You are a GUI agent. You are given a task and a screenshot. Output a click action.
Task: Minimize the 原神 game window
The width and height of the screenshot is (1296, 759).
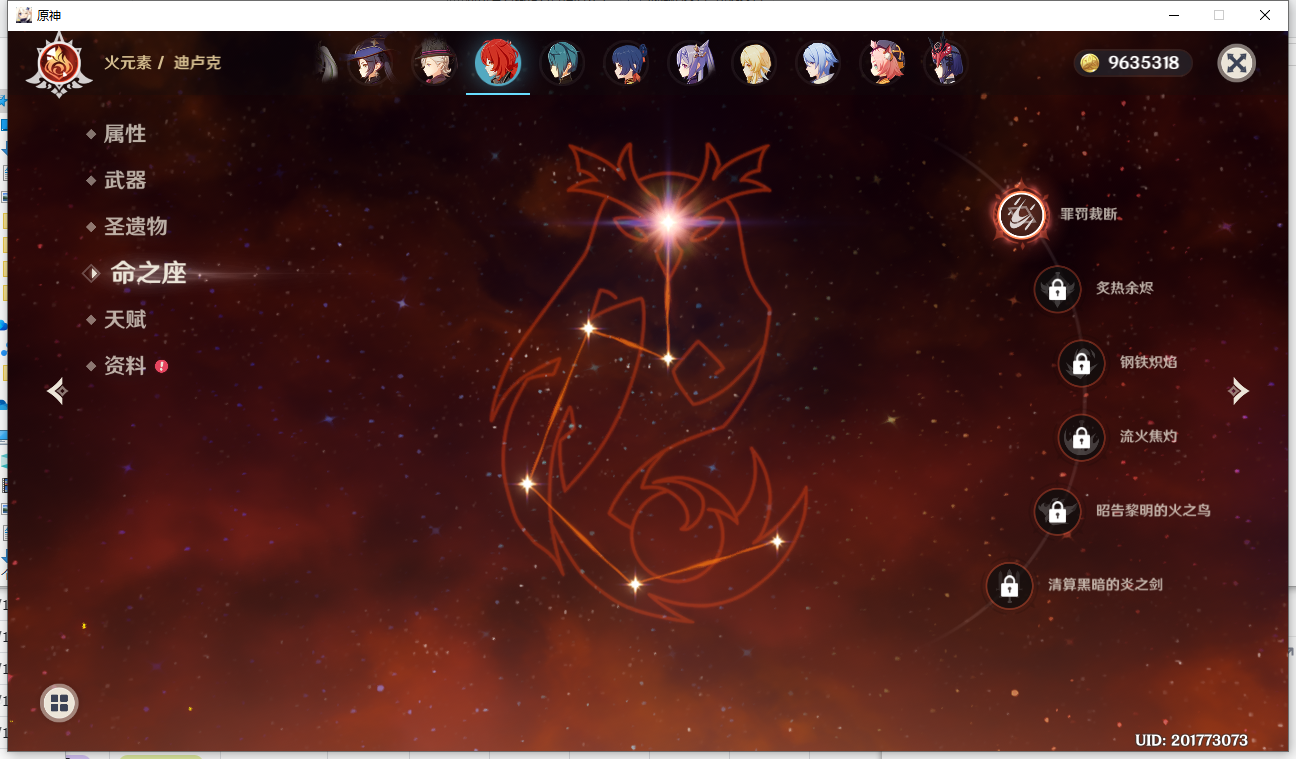click(1173, 15)
